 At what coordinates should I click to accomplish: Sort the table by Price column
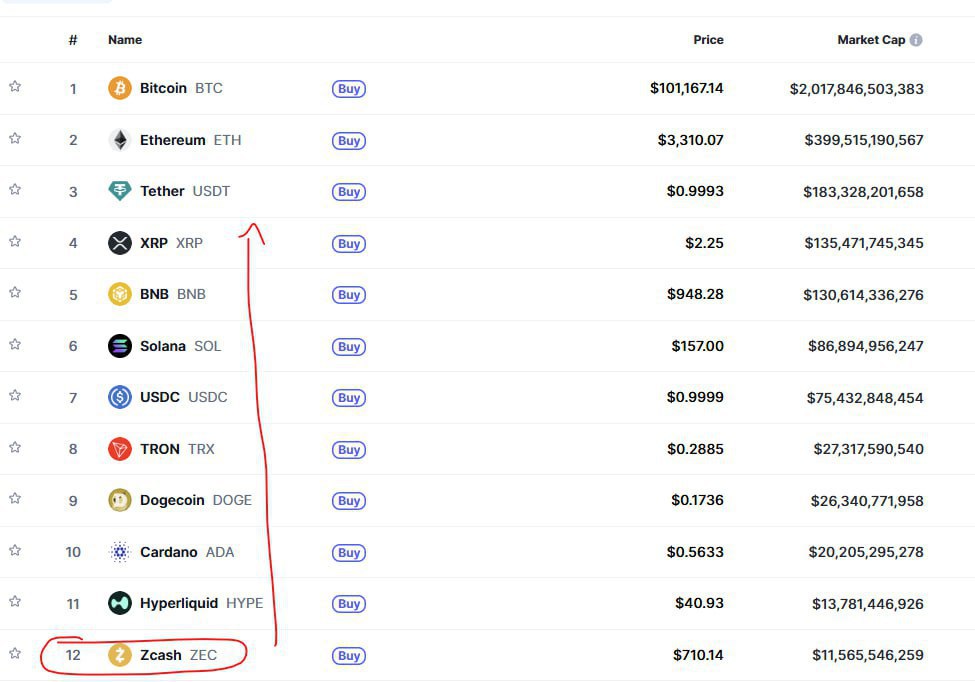(708, 40)
